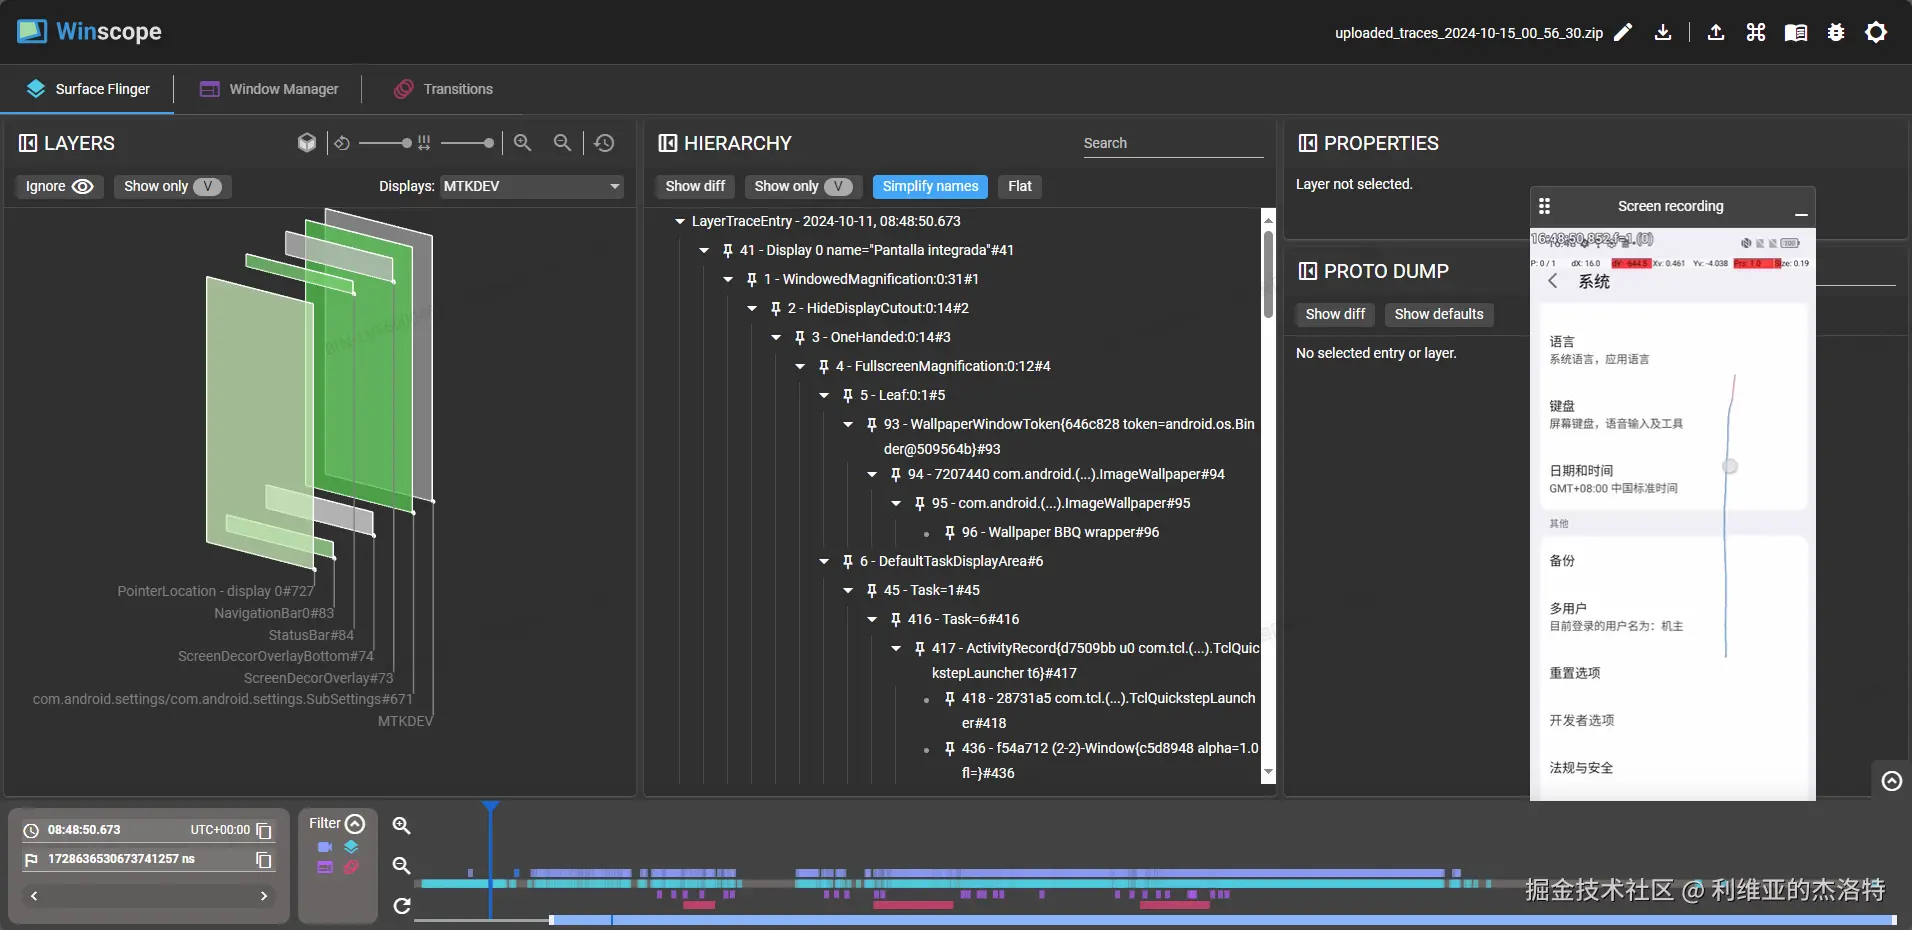The height and width of the screenshot is (930, 1912).
Task: Toggle Surface Flinger layers trace filter icon
Action: [351, 847]
